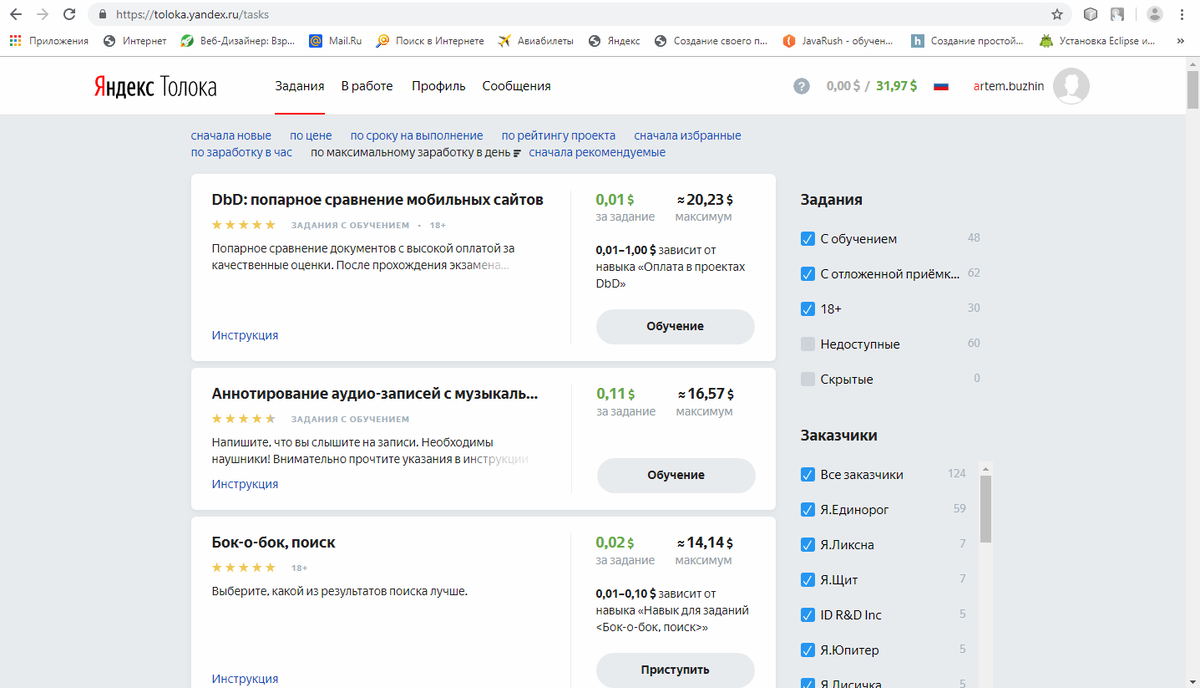1200x688 pixels.
Task: Open the Бок-о-бок, поиск task title
Action: tap(273, 543)
